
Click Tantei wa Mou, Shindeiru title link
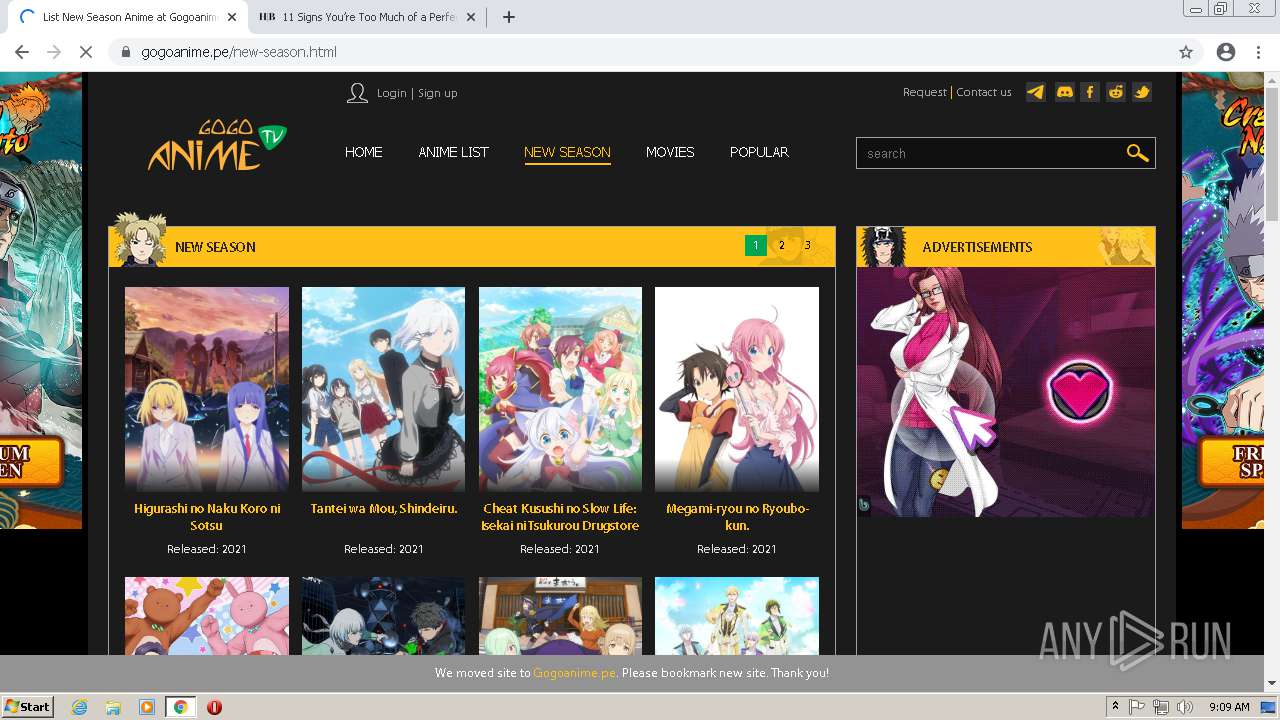click(384, 509)
